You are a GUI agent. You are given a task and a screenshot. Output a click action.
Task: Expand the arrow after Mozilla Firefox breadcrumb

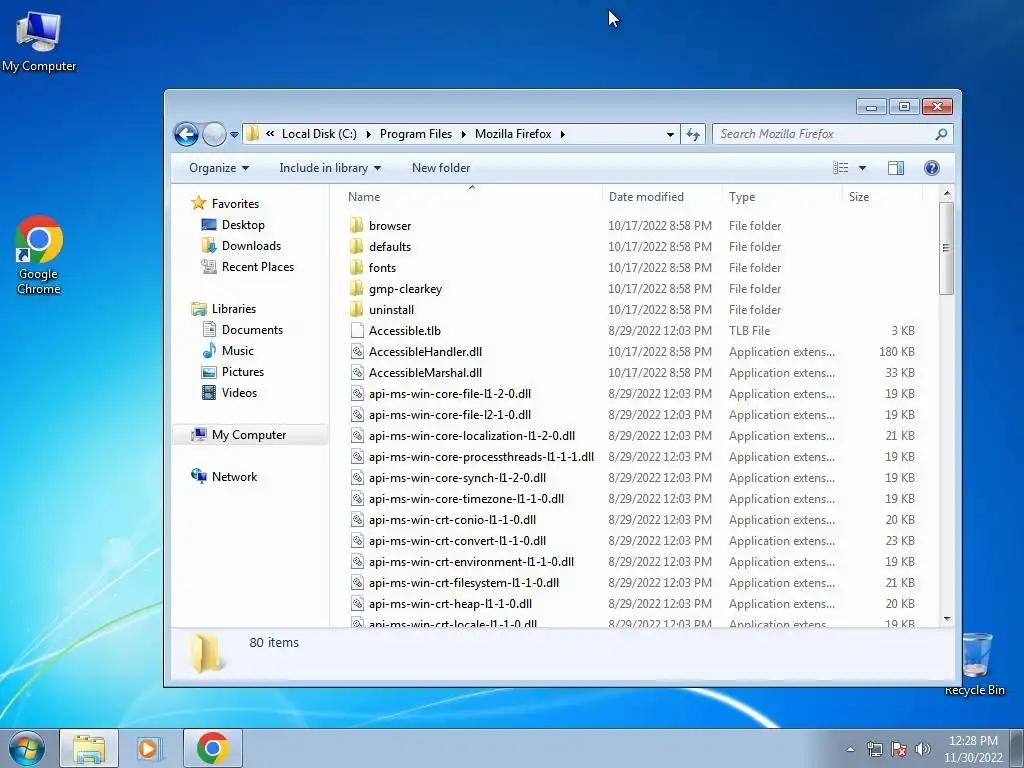562,134
